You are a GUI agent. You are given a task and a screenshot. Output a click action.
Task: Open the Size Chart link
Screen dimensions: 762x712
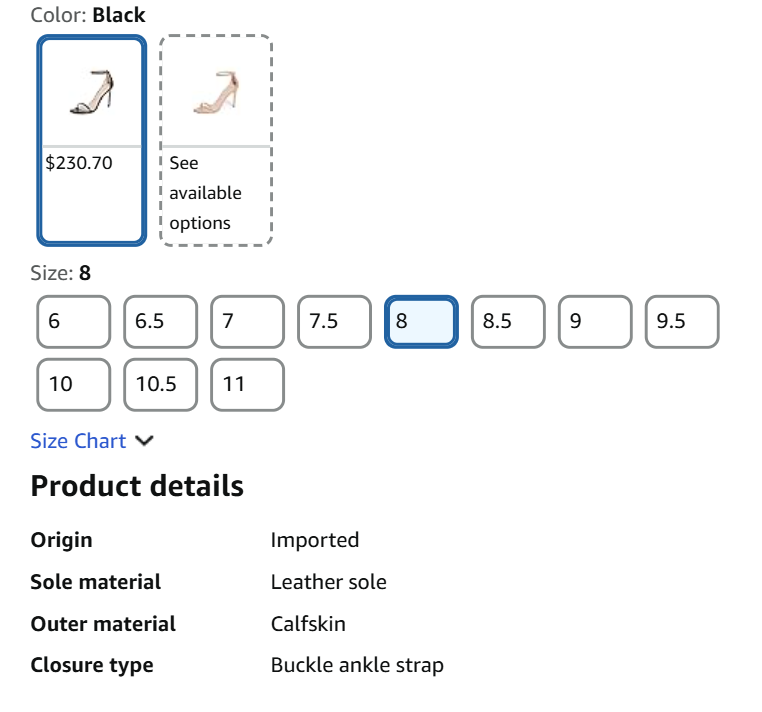tap(78, 441)
